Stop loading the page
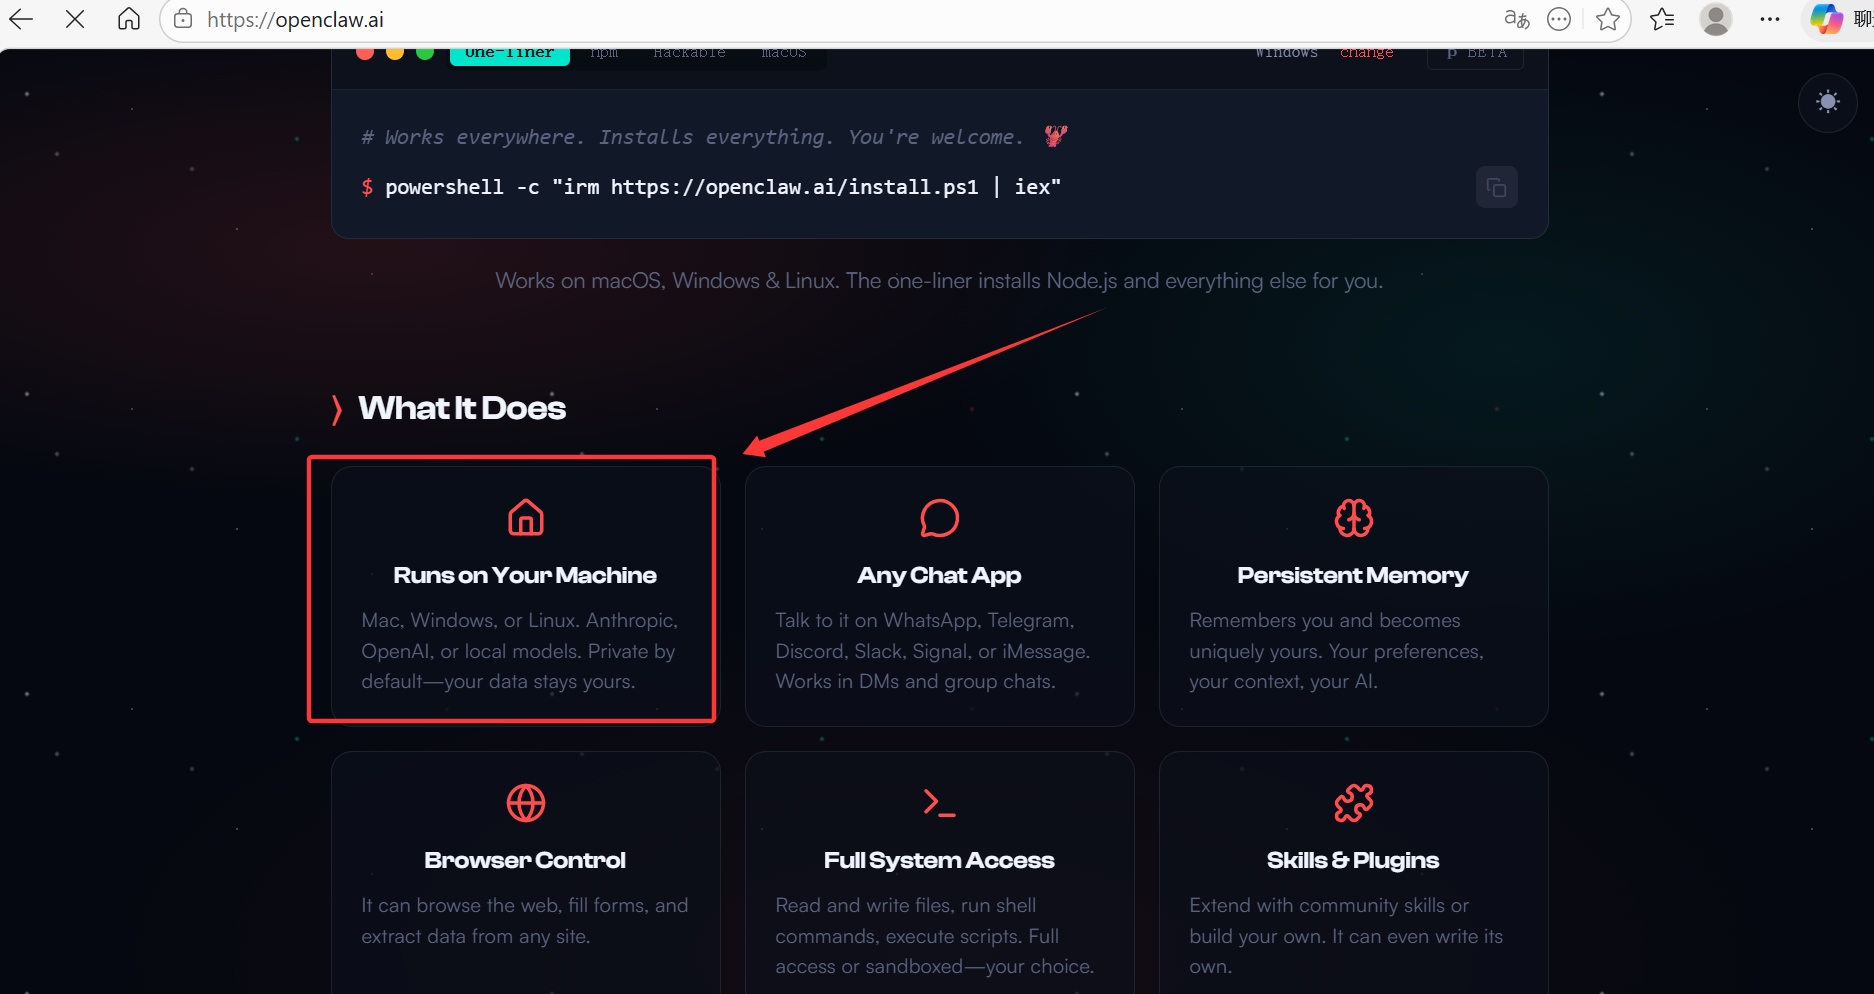Image resolution: width=1874 pixels, height=994 pixels. point(75,19)
